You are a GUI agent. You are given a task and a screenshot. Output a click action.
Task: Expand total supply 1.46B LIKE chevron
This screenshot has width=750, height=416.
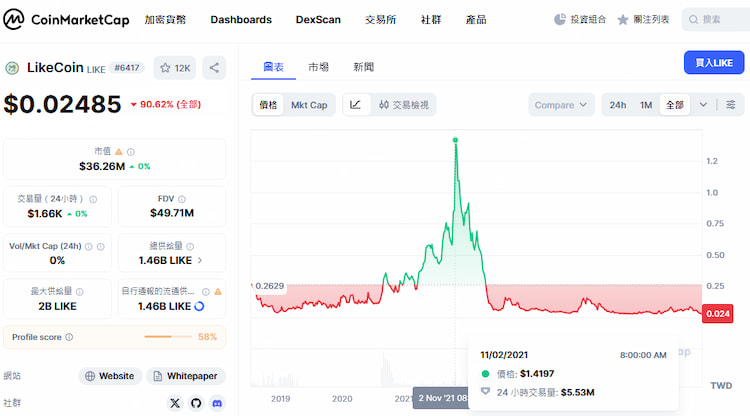click(x=200, y=261)
